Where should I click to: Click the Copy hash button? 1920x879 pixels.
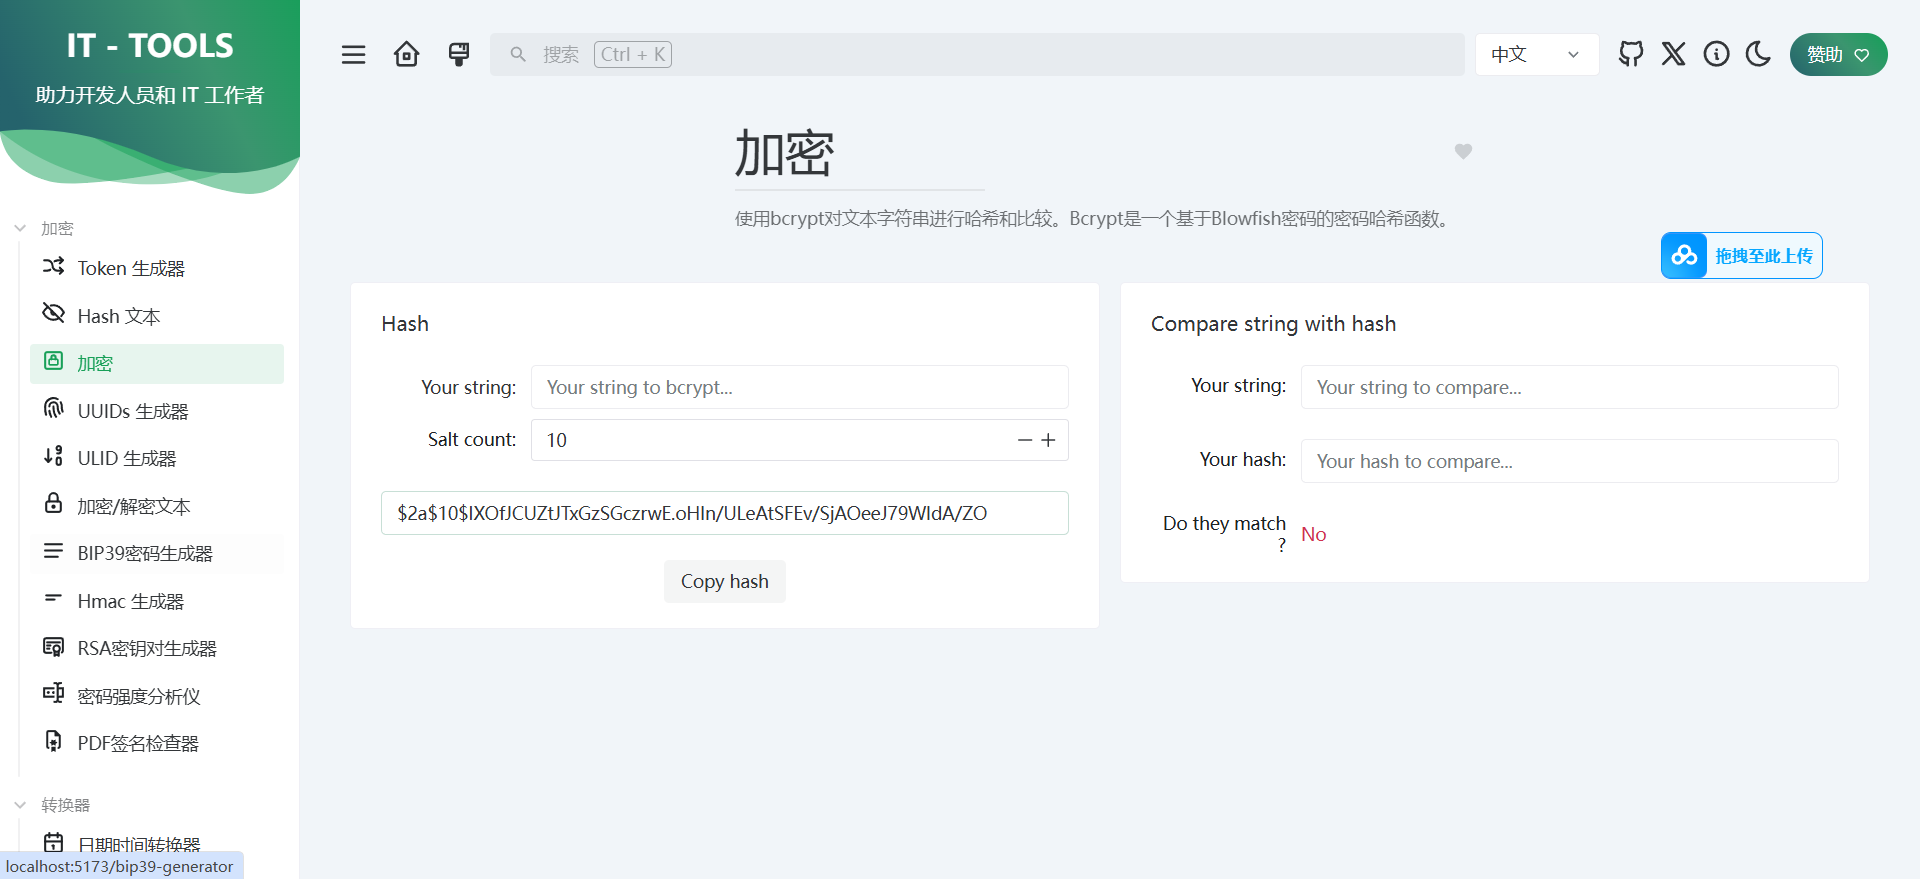pyautogui.click(x=724, y=581)
